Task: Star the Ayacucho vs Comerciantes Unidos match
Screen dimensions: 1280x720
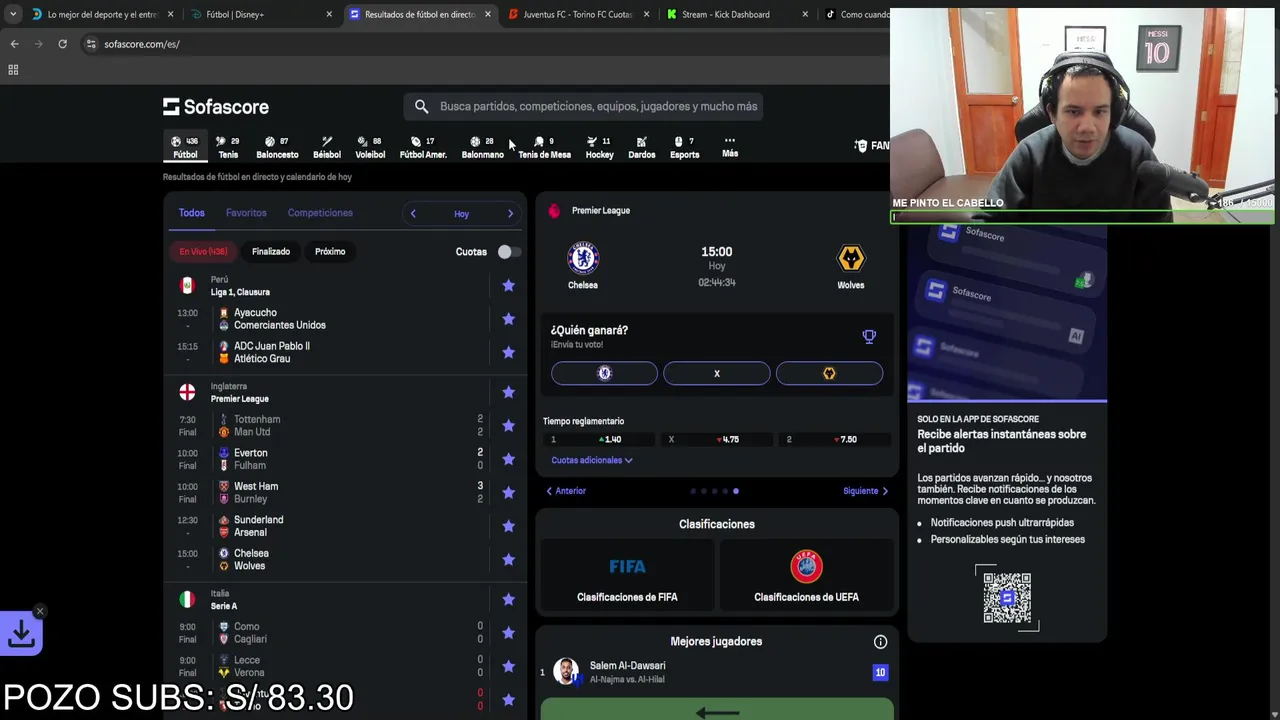Action: click(x=508, y=319)
